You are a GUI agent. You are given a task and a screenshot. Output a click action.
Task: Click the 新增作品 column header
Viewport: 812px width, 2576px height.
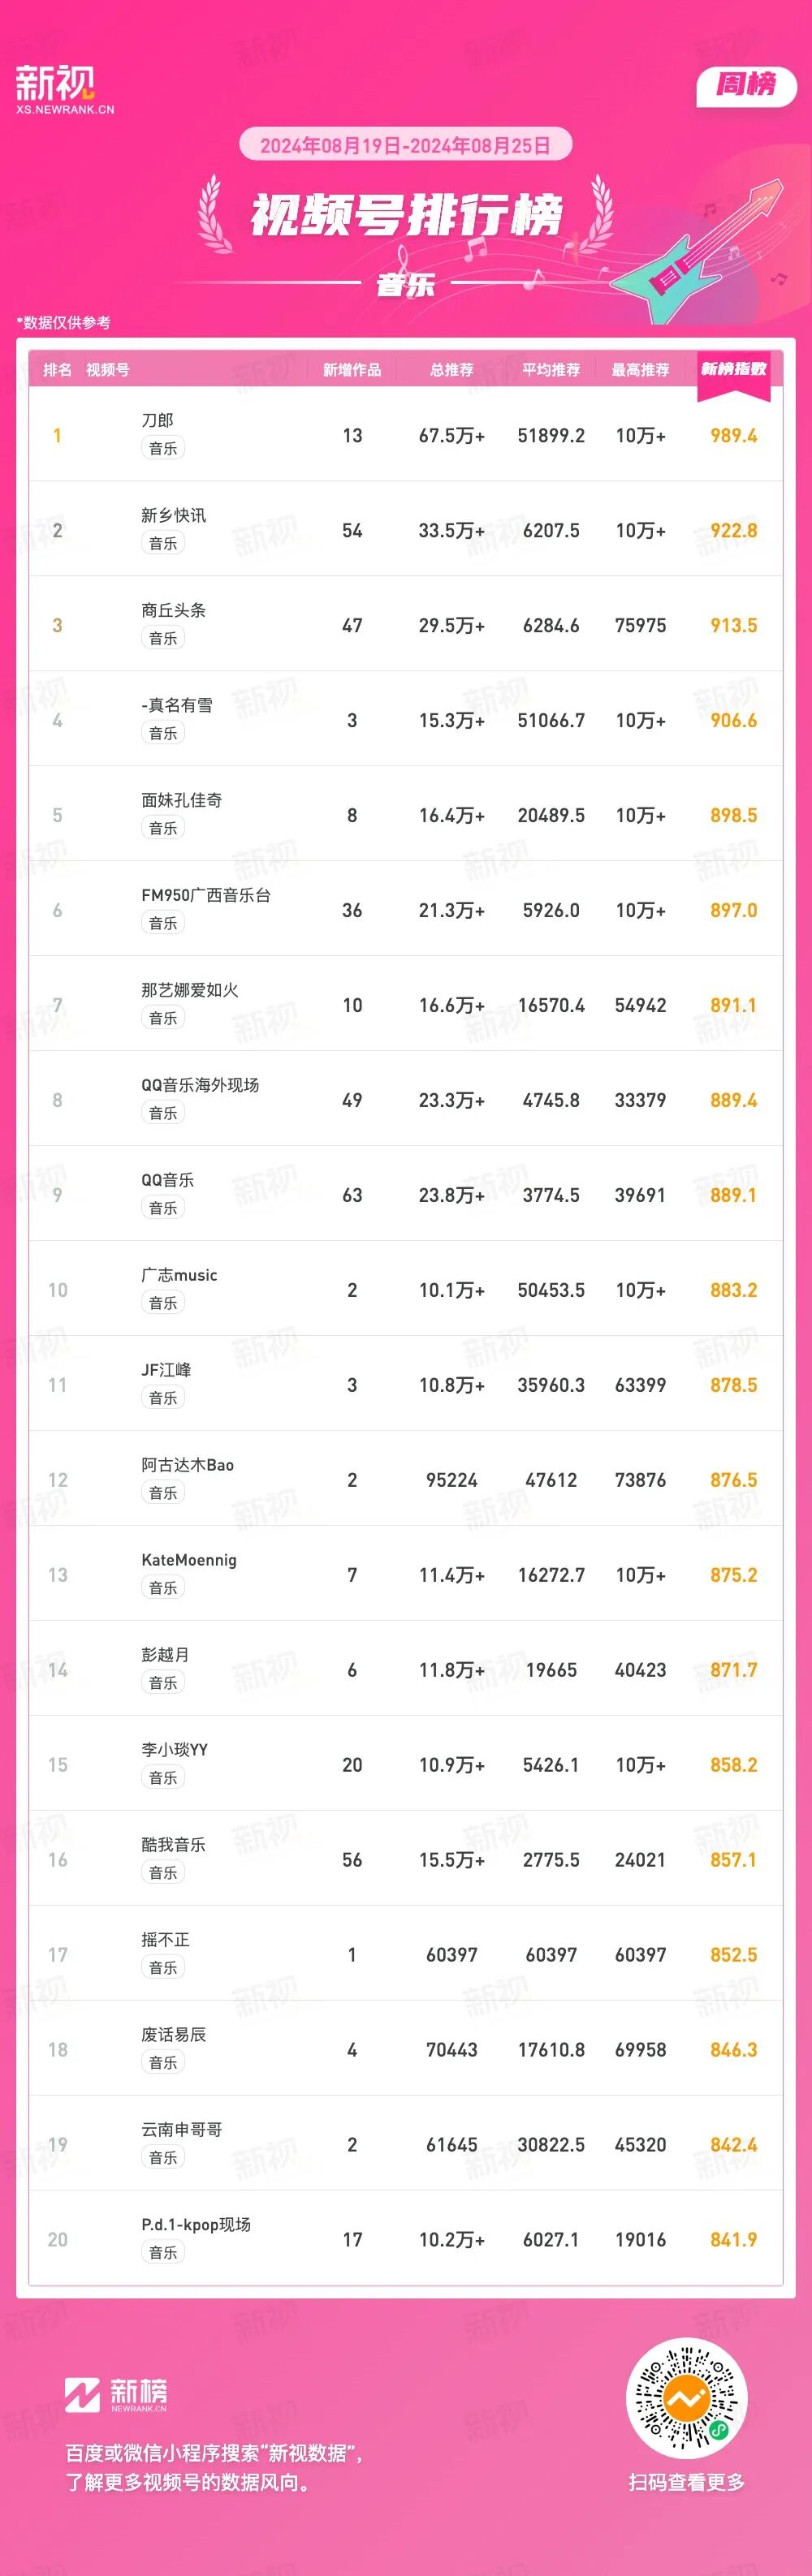click(x=352, y=370)
